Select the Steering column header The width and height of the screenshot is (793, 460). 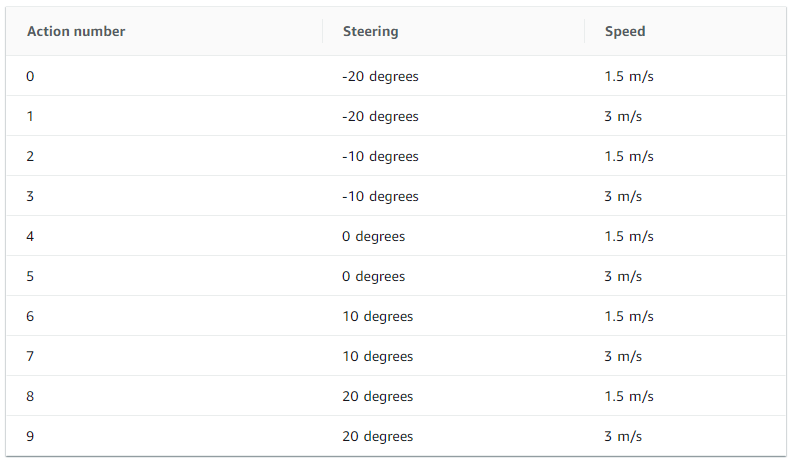[x=370, y=31]
